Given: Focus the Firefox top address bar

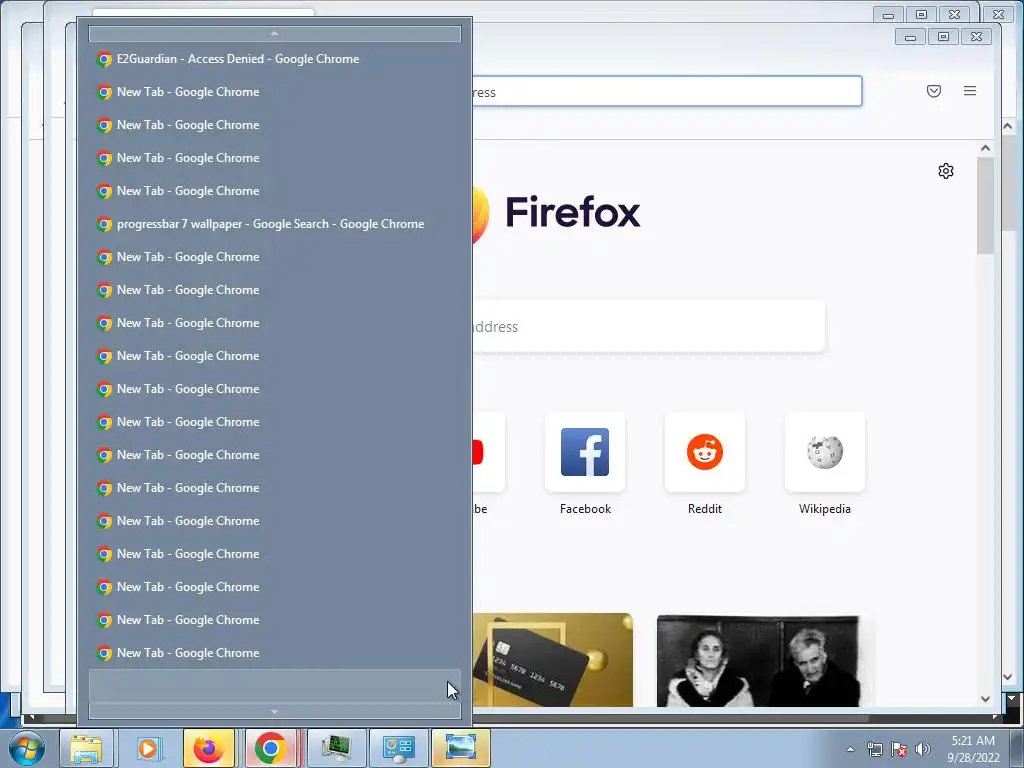Looking at the screenshot, I should pyautogui.click(x=666, y=91).
